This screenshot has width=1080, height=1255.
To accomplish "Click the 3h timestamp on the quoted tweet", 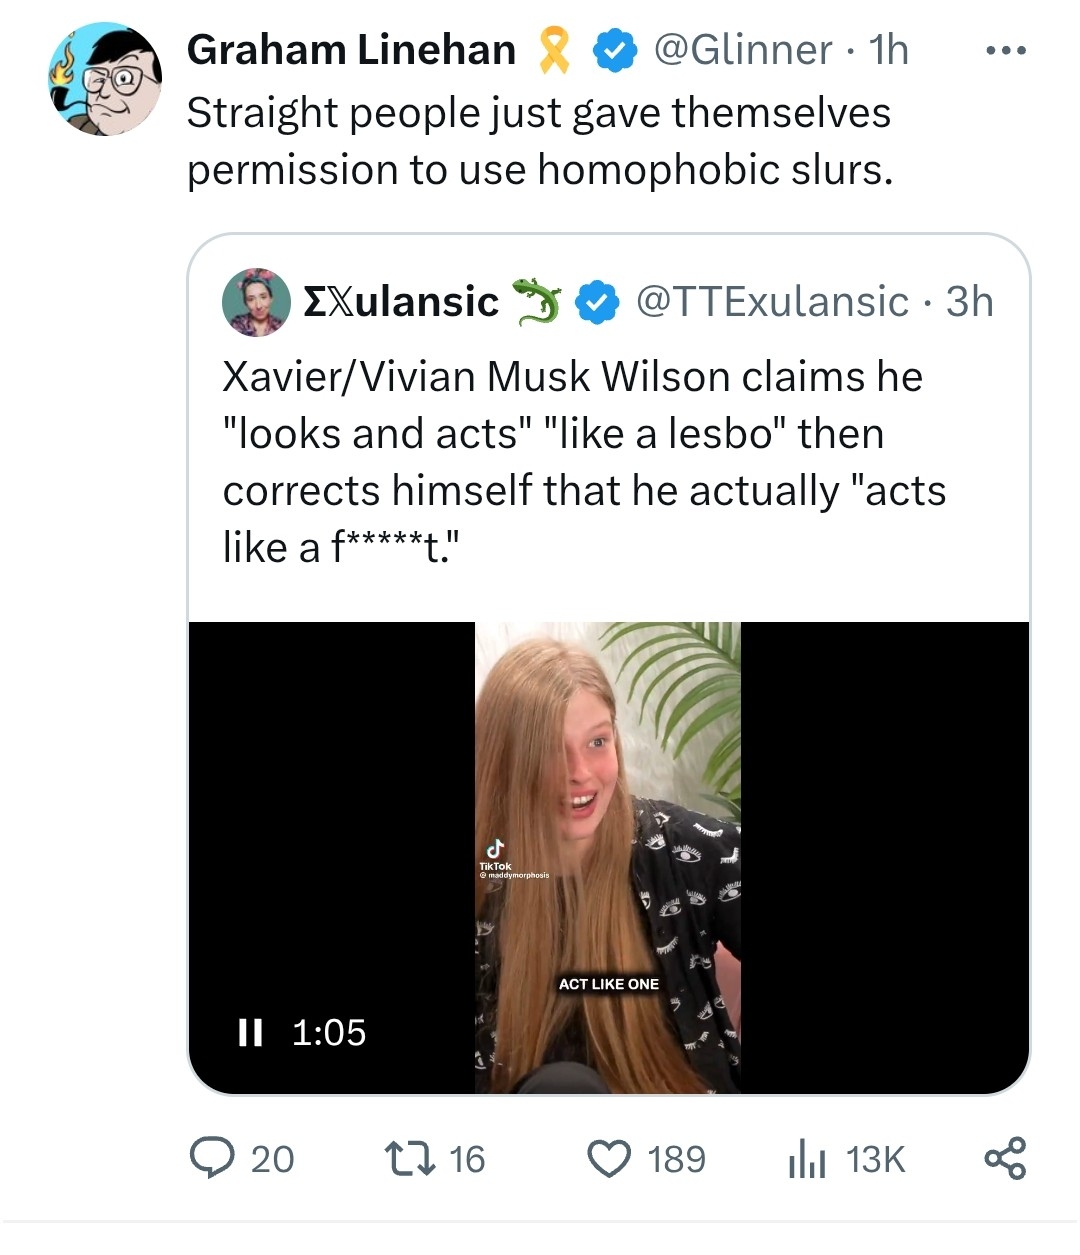I will click(969, 302).
